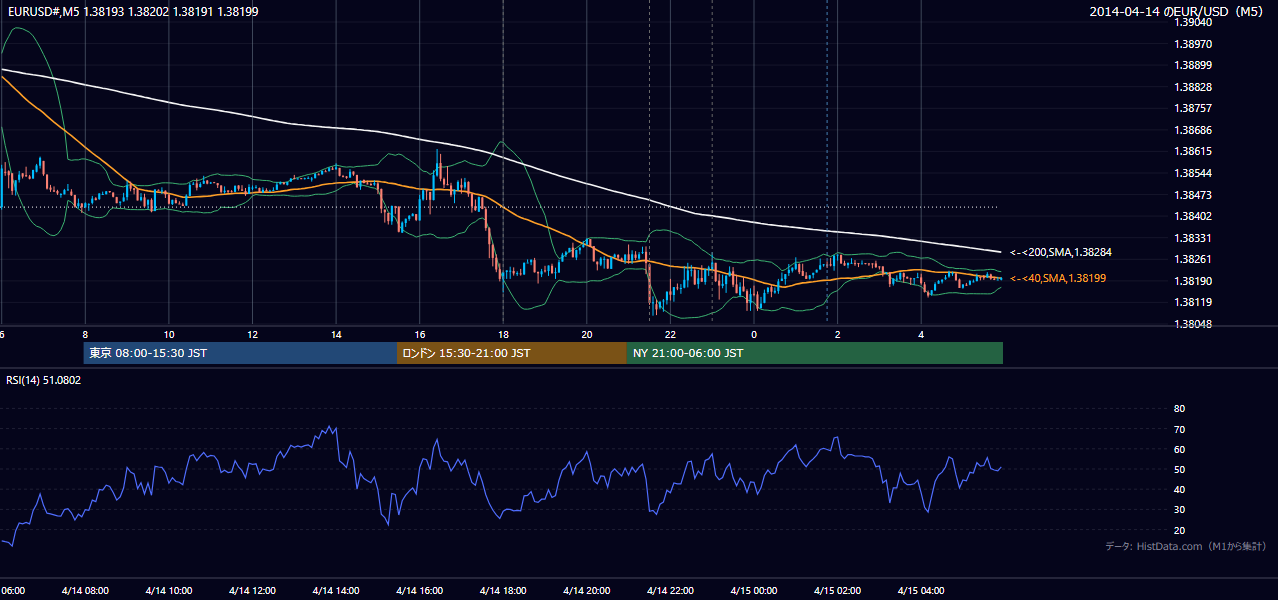
Task: Click the 4/14 18:00 time axis label
Action: pyautogui.click(x=503, y=590)
